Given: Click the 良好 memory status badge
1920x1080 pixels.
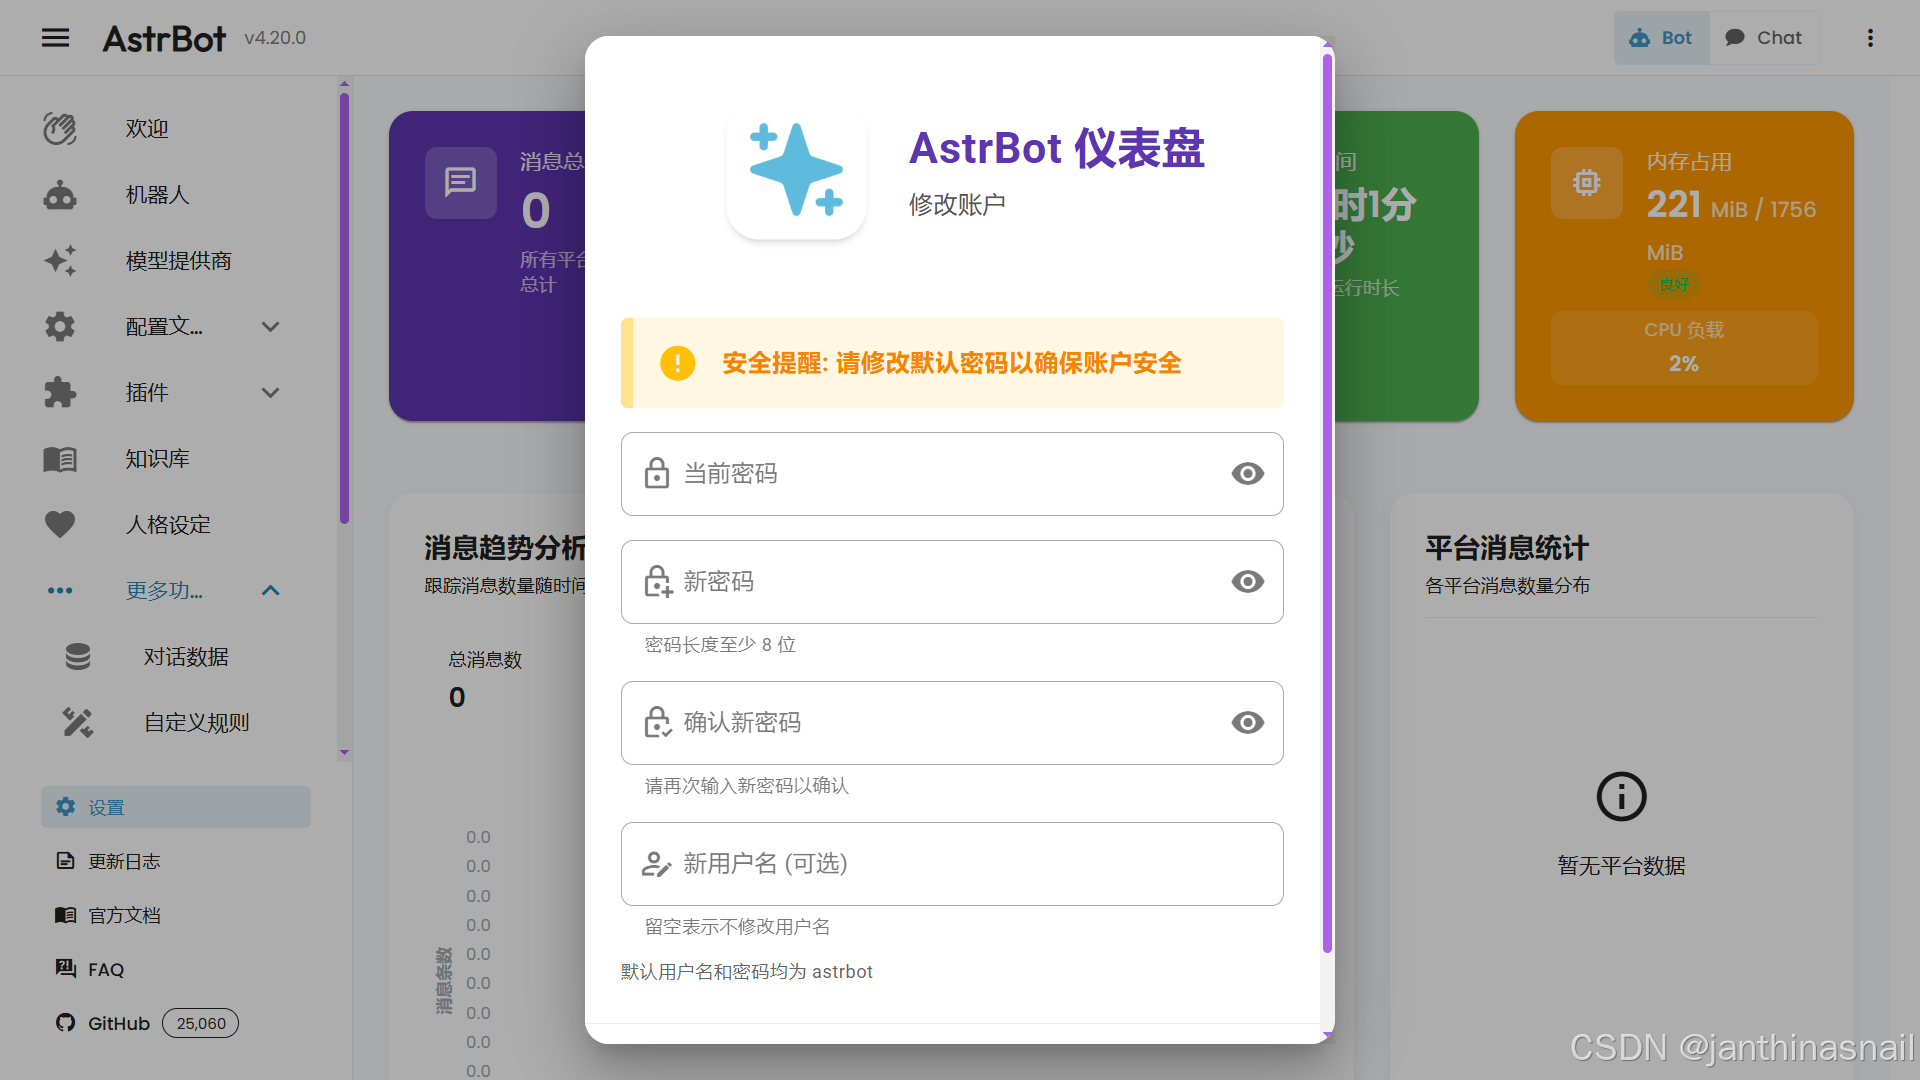Looking at the screenshot, I should (x=1674, y=285).
